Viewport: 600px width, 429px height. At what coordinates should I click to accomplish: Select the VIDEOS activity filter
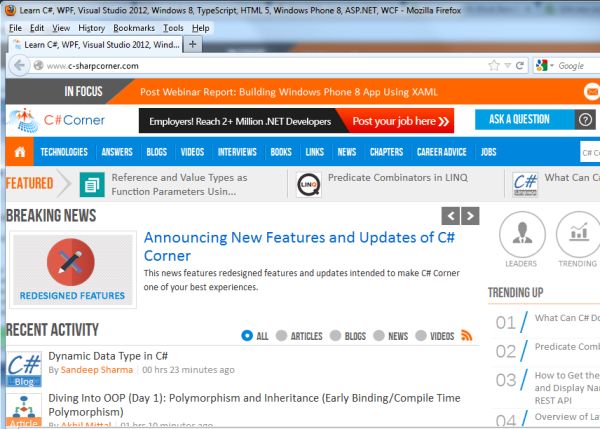[x=435, y=336]
